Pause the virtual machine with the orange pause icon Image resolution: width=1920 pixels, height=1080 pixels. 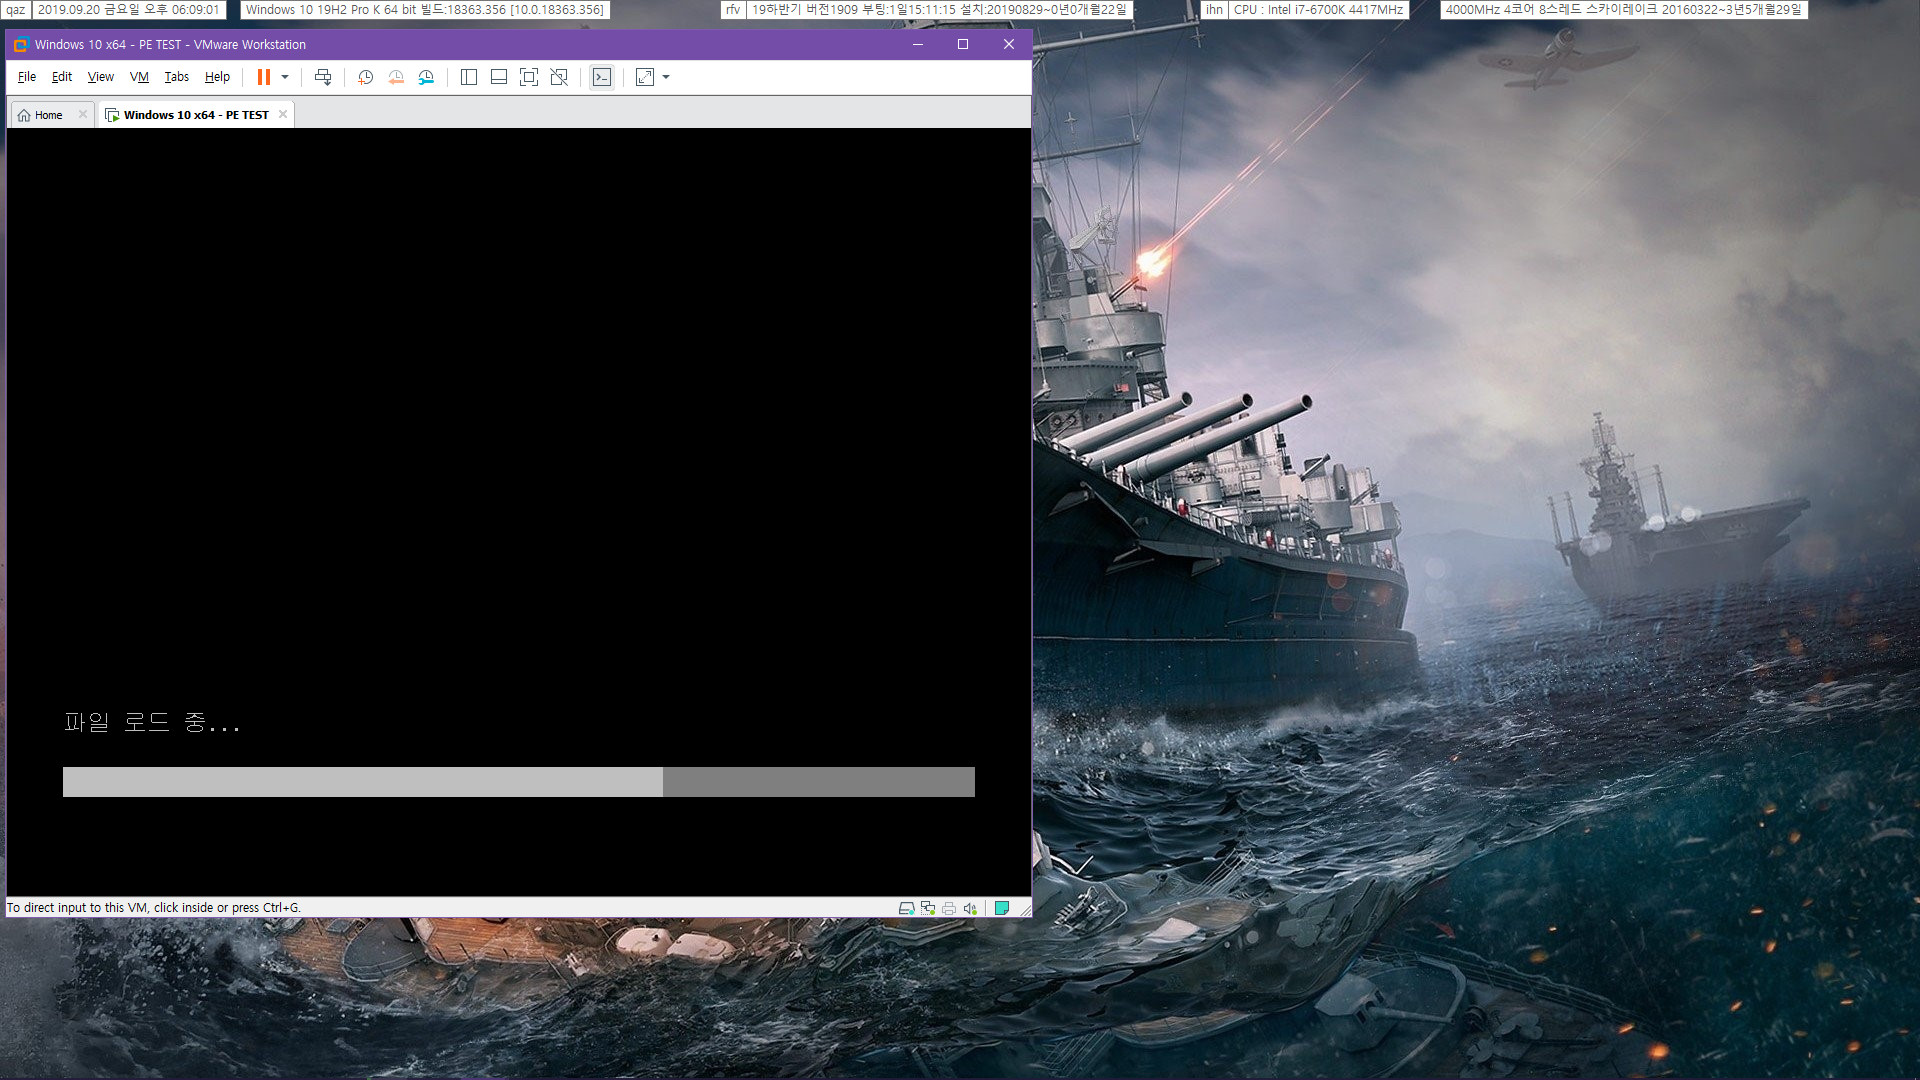pyautogui.click(x=264, y=77)
